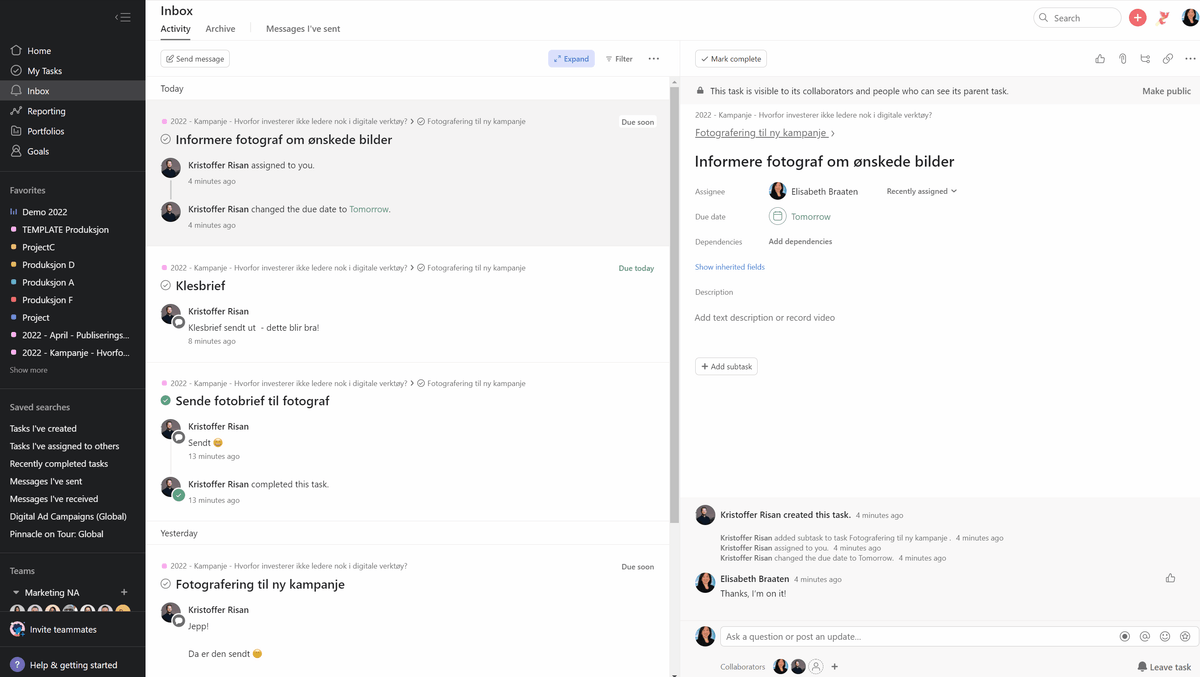1200x677 pixels.
Task: Click Send message button
Action: (195, 59)
